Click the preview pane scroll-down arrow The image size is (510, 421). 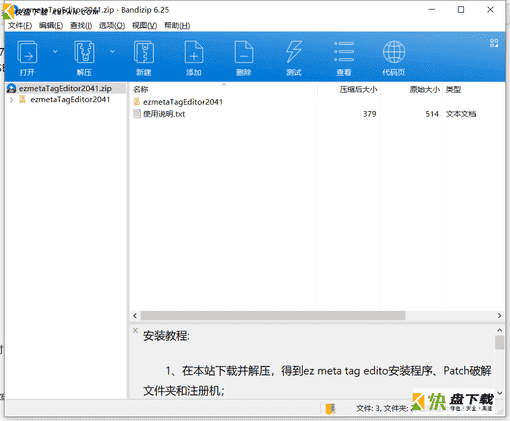click(499, 393)
